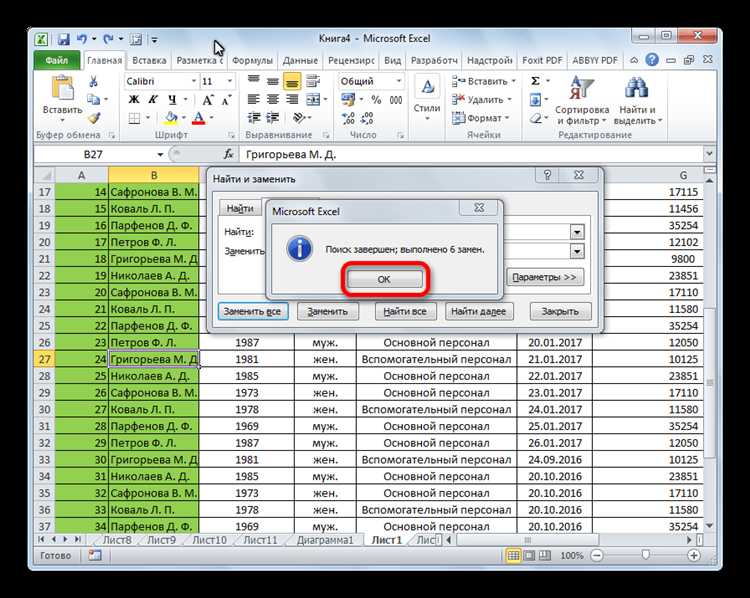Click the fx insert function icon
This screenshot has height=598, width=750.
click(x=229, y=154)
